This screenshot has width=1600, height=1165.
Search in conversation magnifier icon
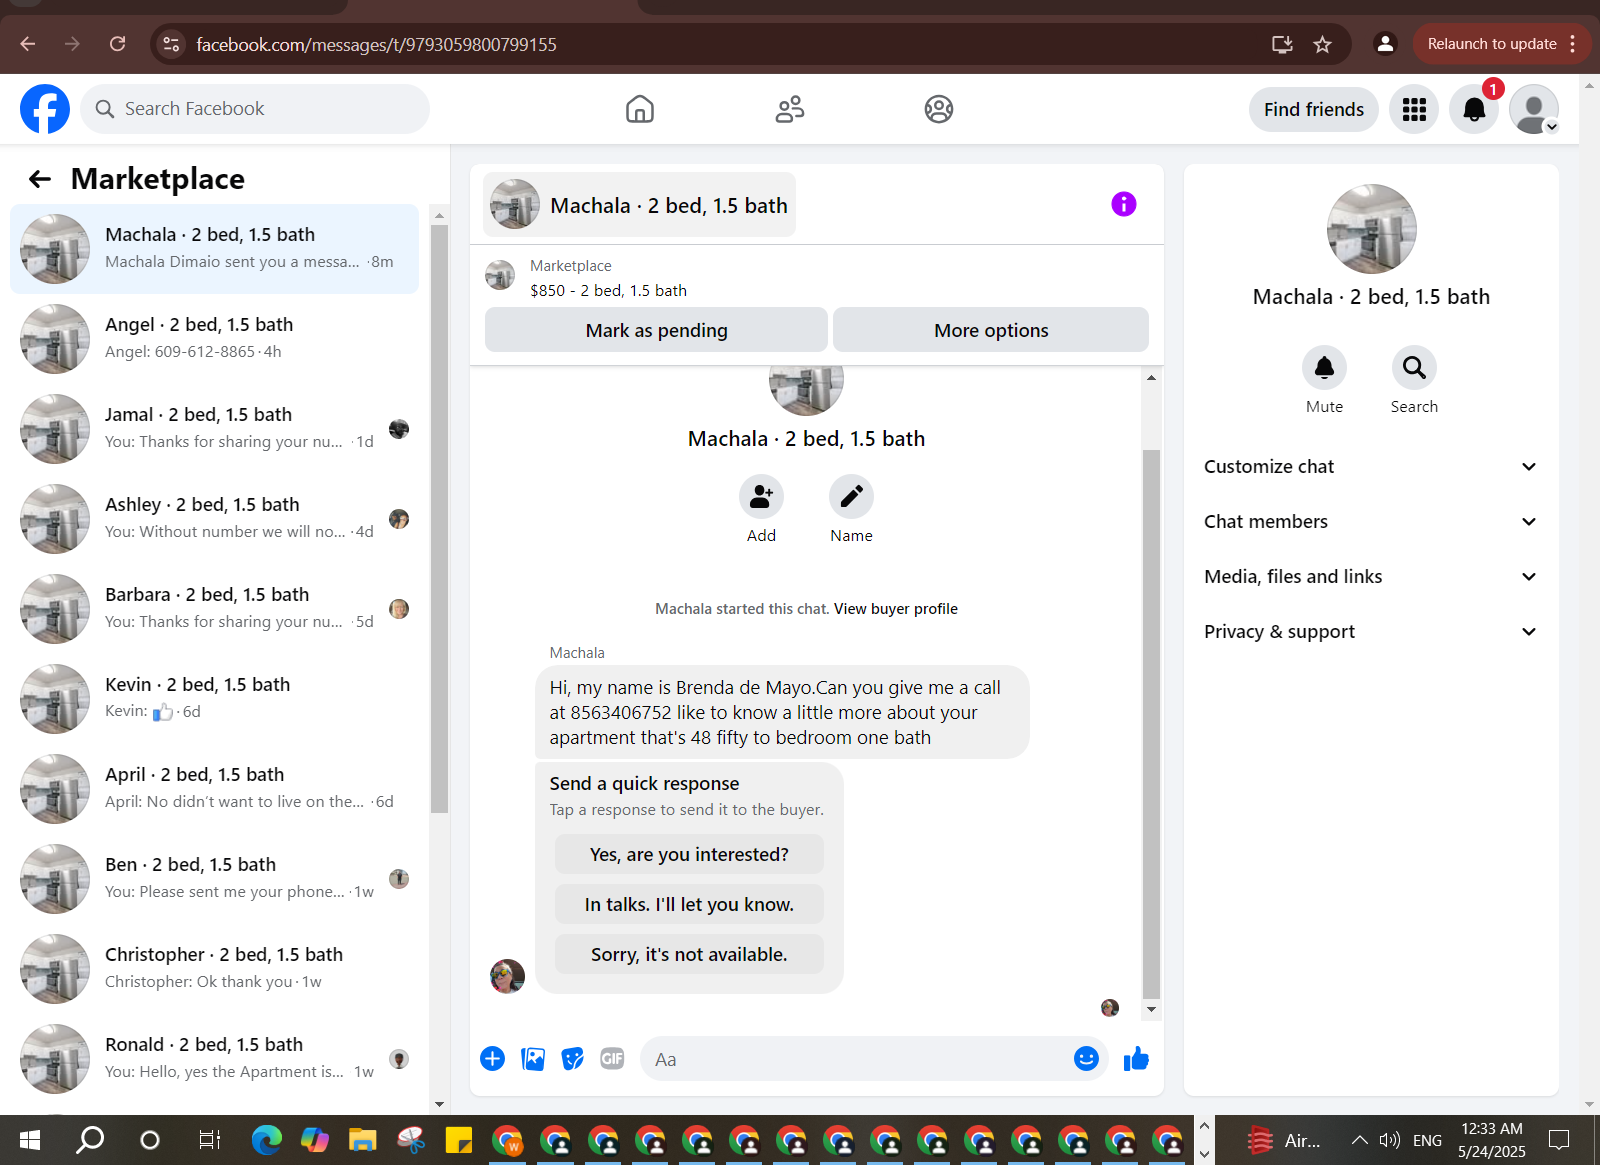(x=1414, y=368)
